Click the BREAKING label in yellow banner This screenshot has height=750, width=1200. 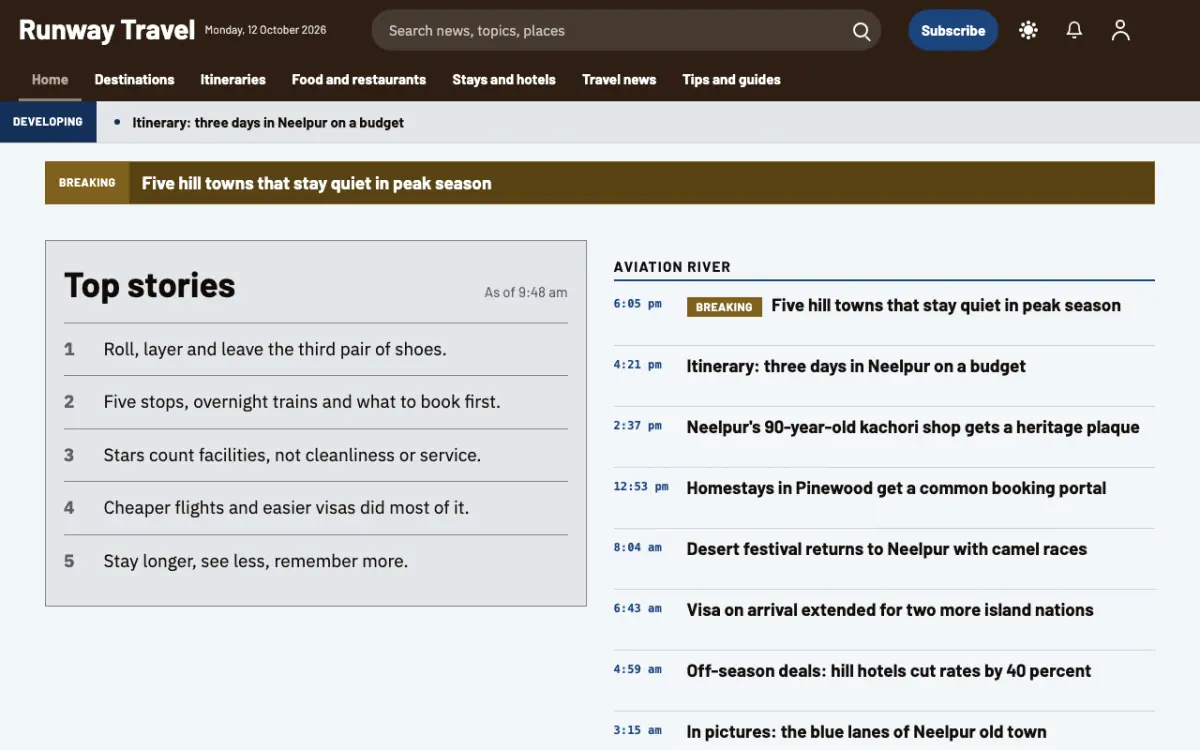[x=87, y=183]
